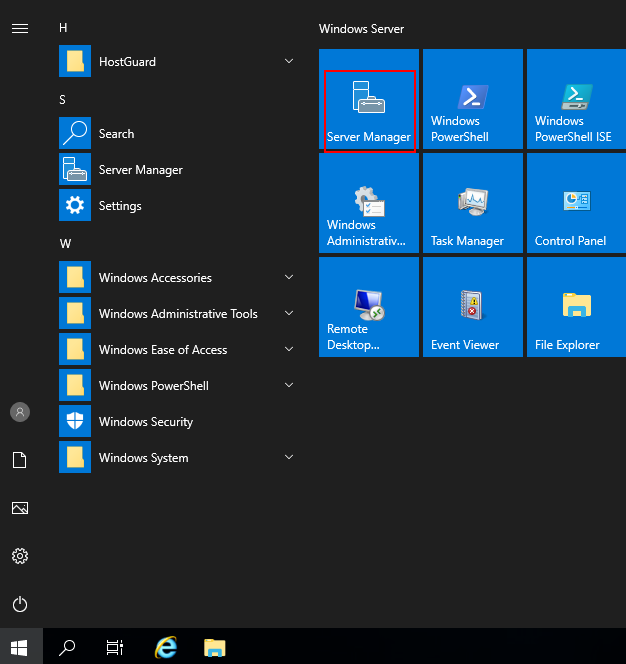The image size is (626, 664).
Task: Expand the HostGuard folder chevron
Action: pos(289,61)
